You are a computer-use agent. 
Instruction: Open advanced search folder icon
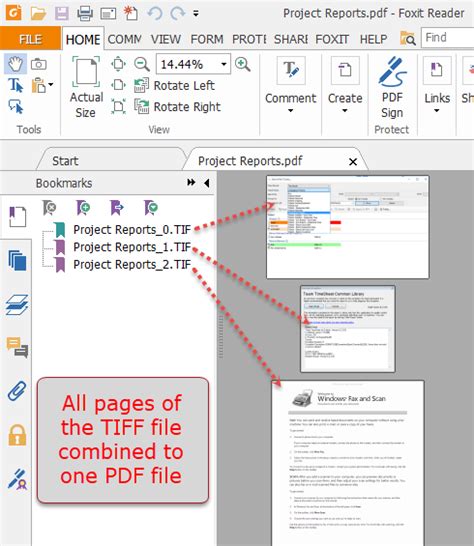pos(407,38)
